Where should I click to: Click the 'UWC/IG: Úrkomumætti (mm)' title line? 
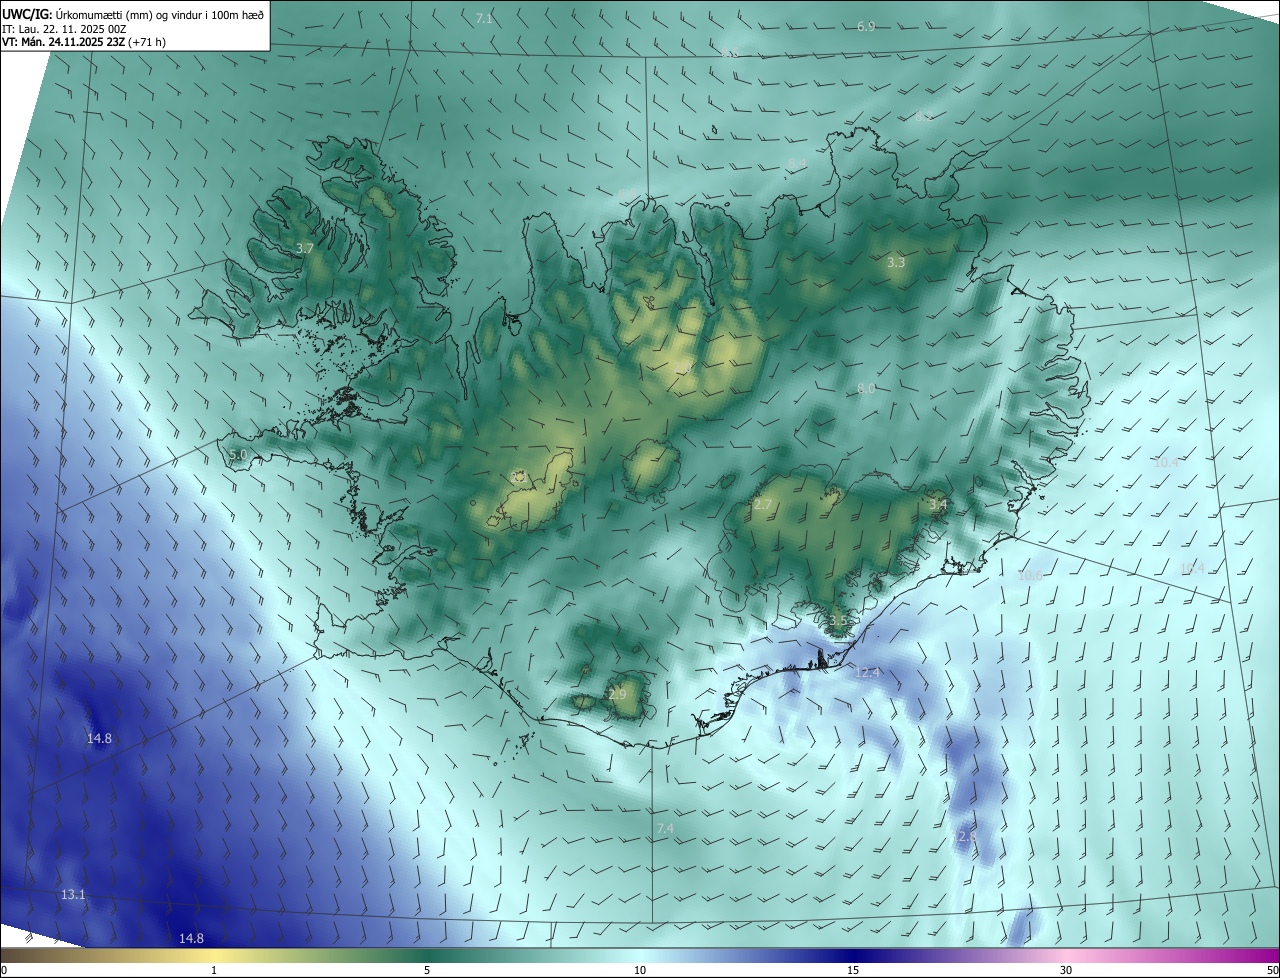[x=133, y=14]
